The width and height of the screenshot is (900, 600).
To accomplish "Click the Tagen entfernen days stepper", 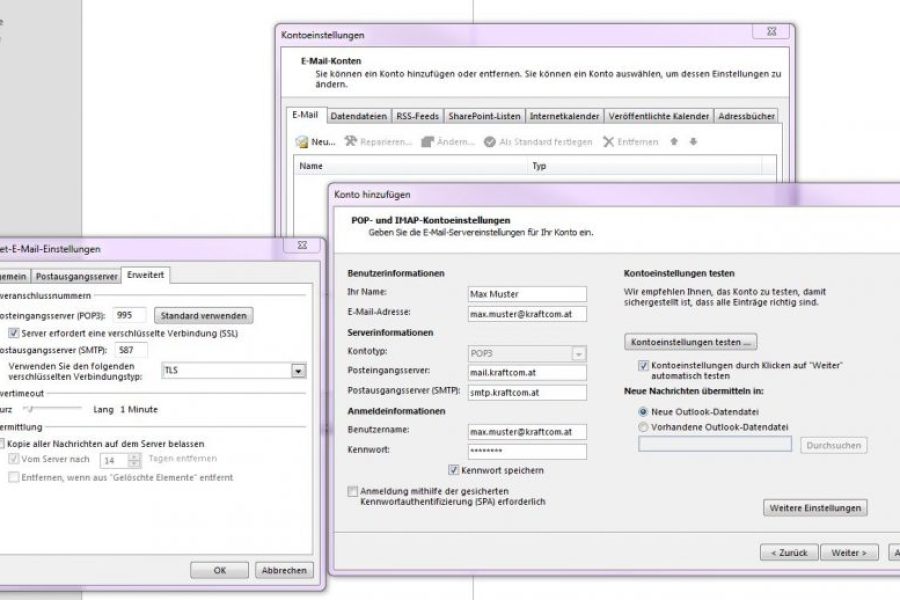I will pos(134,460).
